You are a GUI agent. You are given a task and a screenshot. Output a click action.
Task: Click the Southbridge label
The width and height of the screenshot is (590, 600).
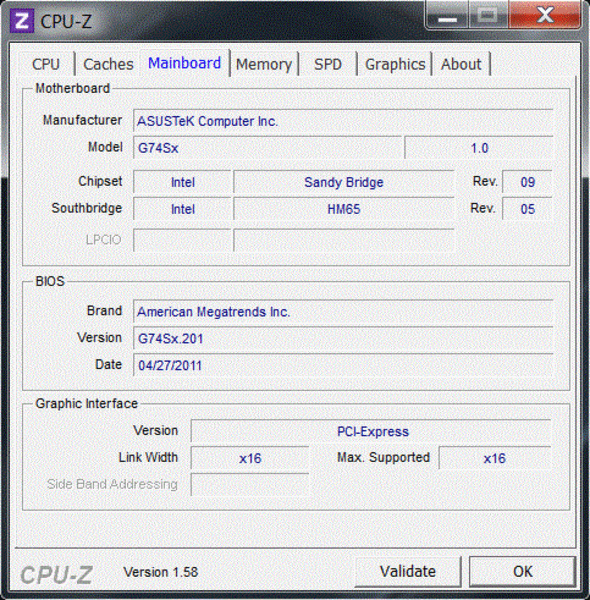(x=87, y=208)
